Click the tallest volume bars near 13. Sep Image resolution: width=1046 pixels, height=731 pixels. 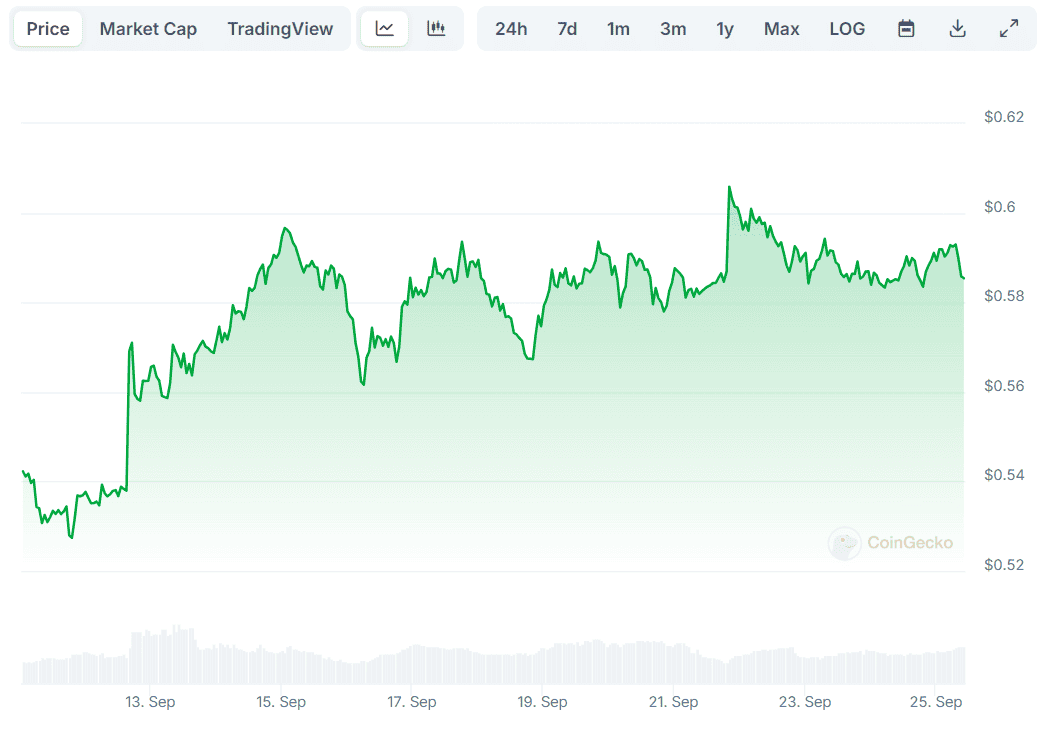tap(176, 654)
